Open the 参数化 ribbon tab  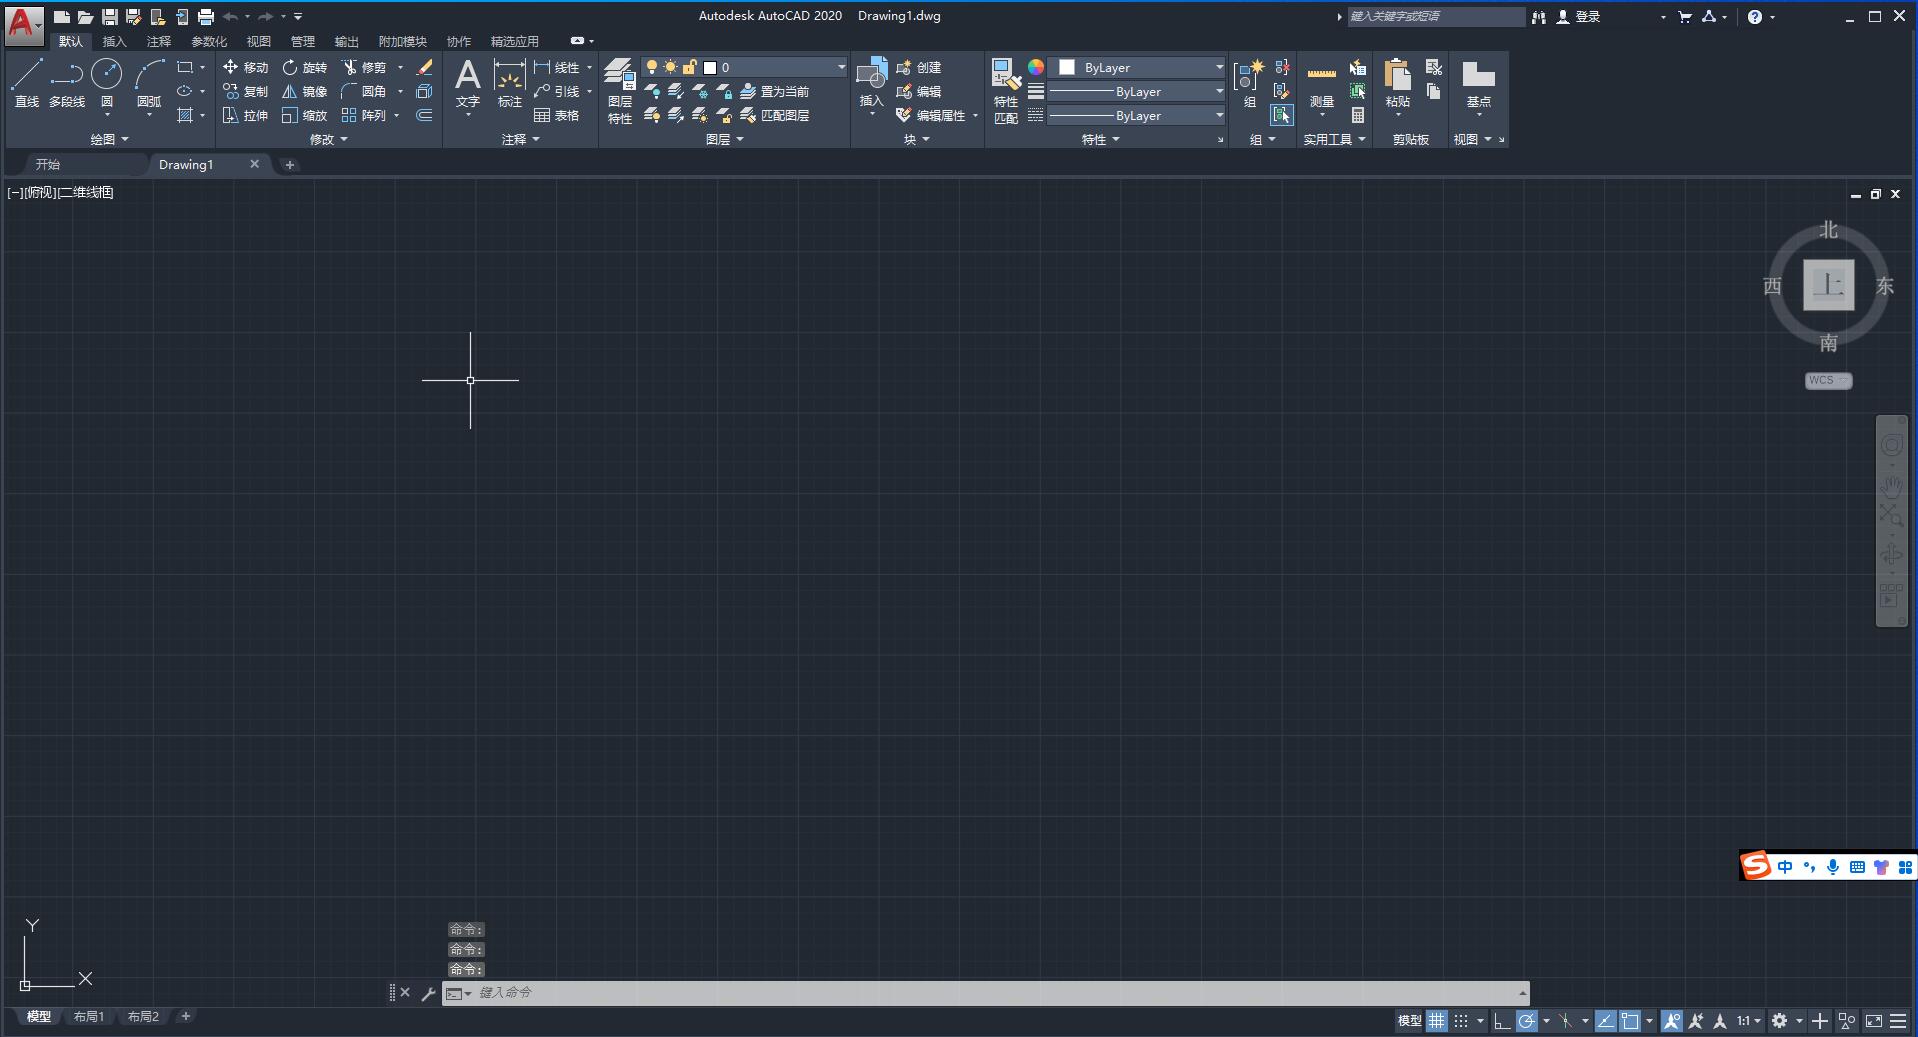(x=209, y=41)
